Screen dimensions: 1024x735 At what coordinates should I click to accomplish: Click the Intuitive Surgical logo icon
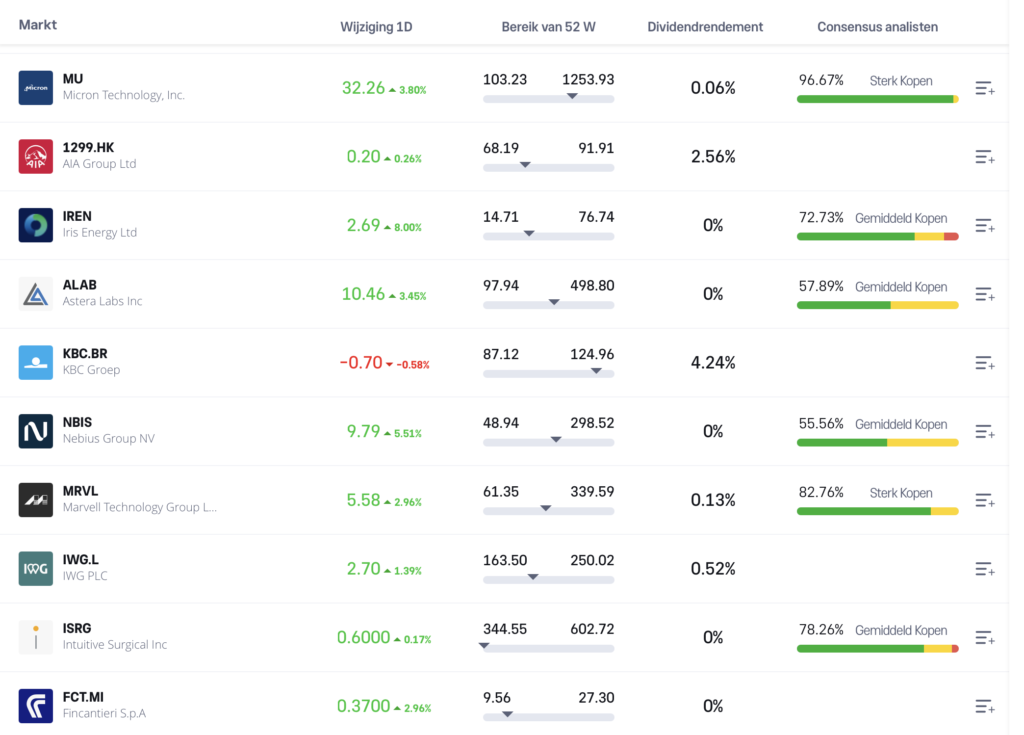point(36,636)
